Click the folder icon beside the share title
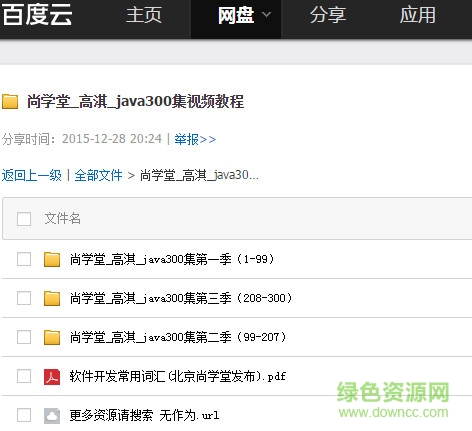The image size is (472, 431). 10,101
